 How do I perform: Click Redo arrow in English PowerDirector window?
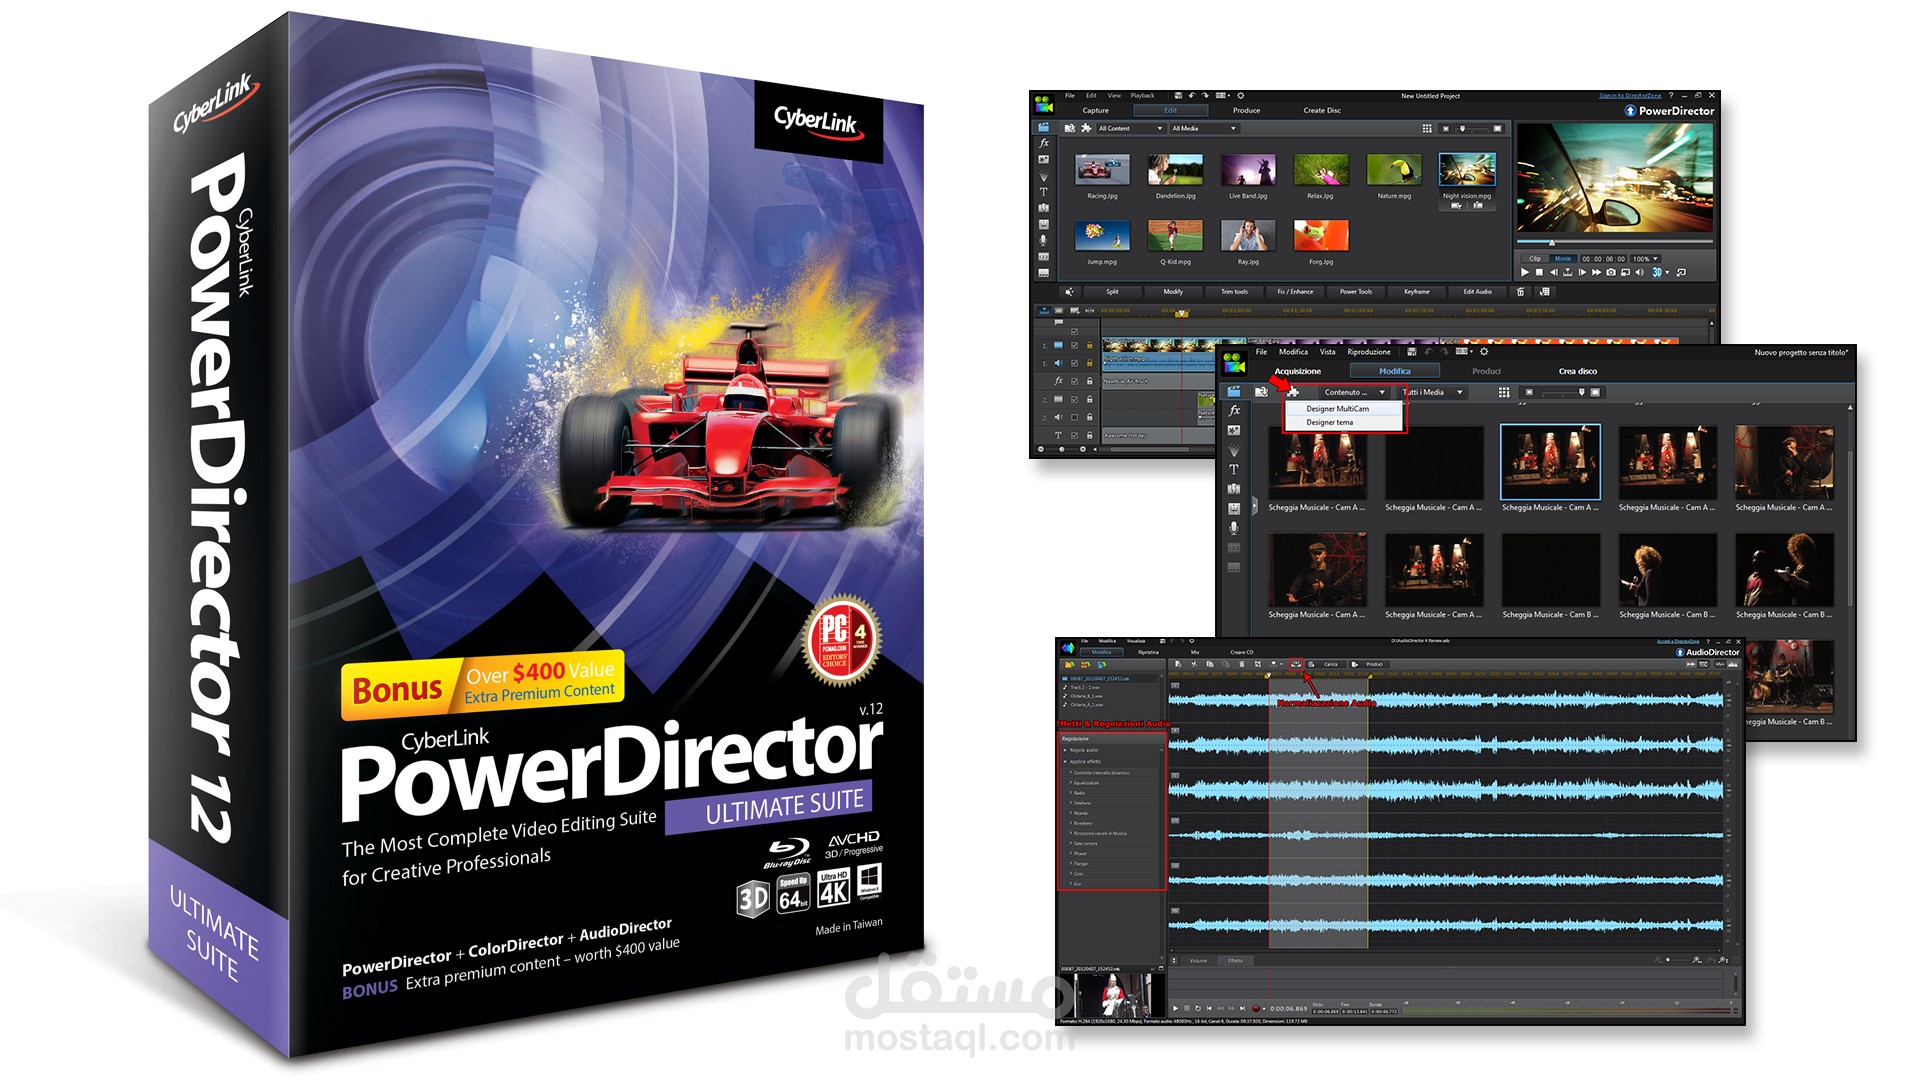pos(1205,96)
